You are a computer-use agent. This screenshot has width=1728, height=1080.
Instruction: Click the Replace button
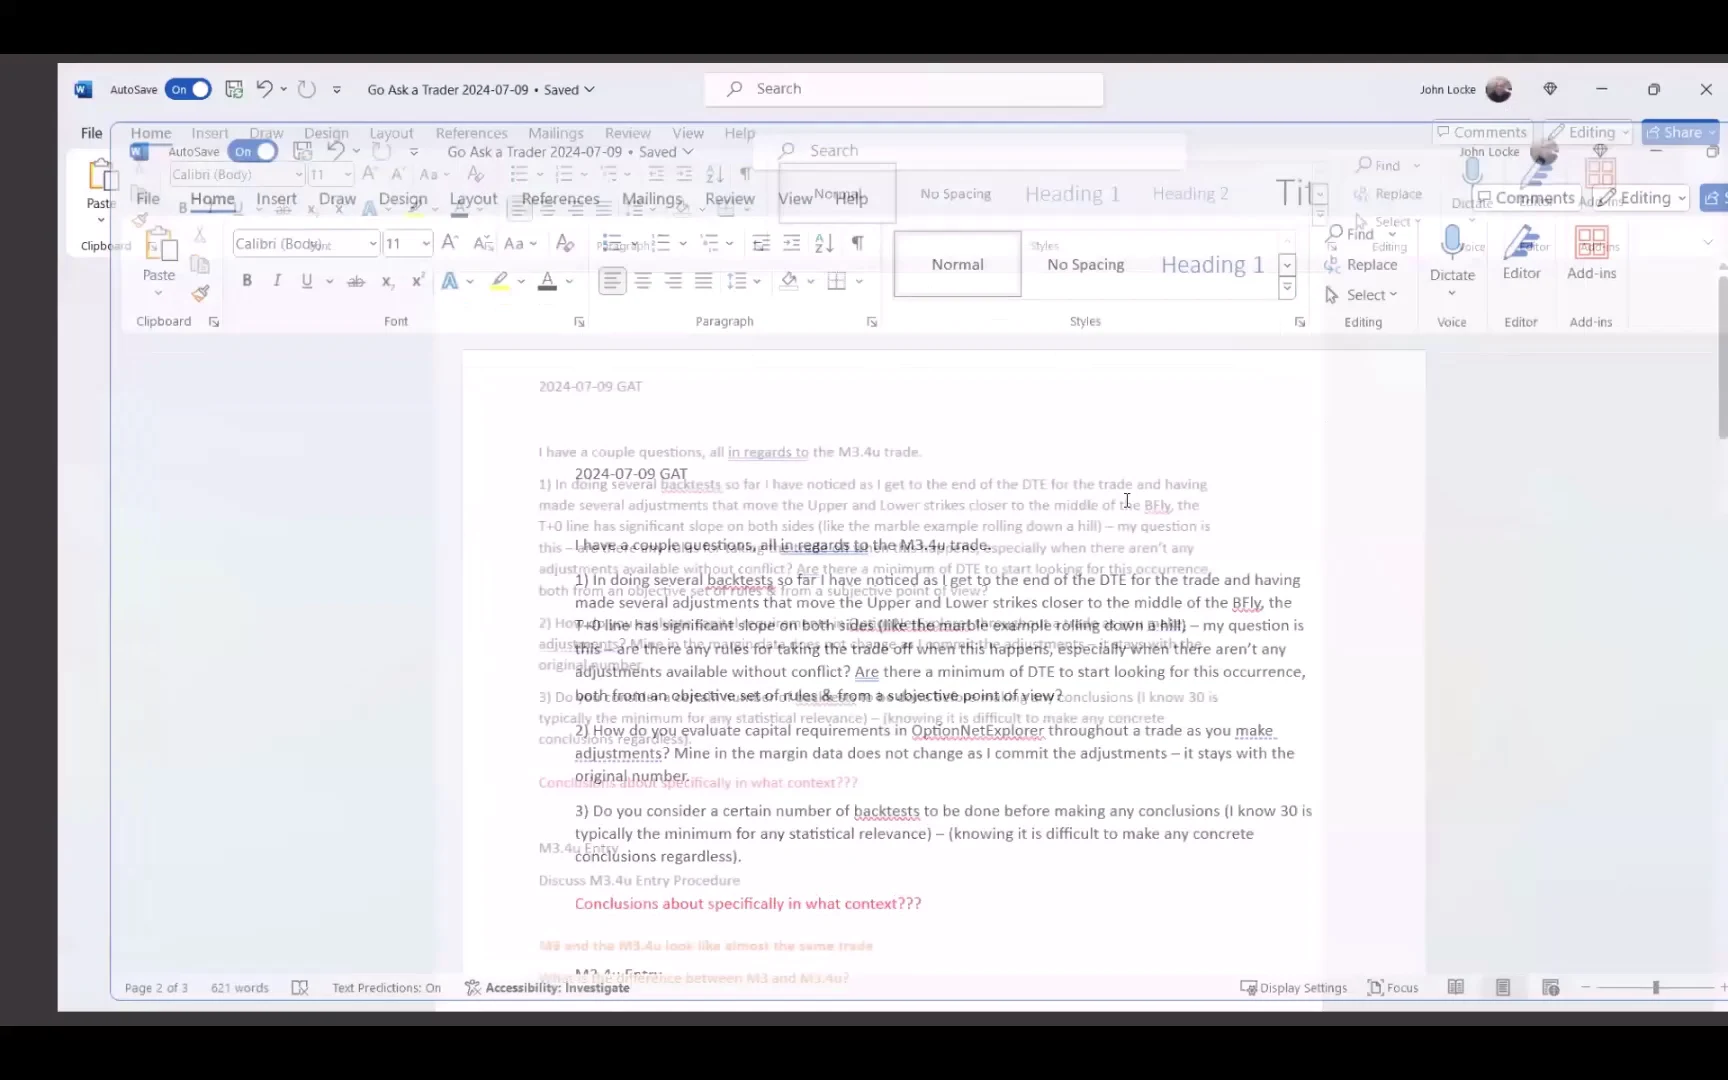click(1361, 265)
